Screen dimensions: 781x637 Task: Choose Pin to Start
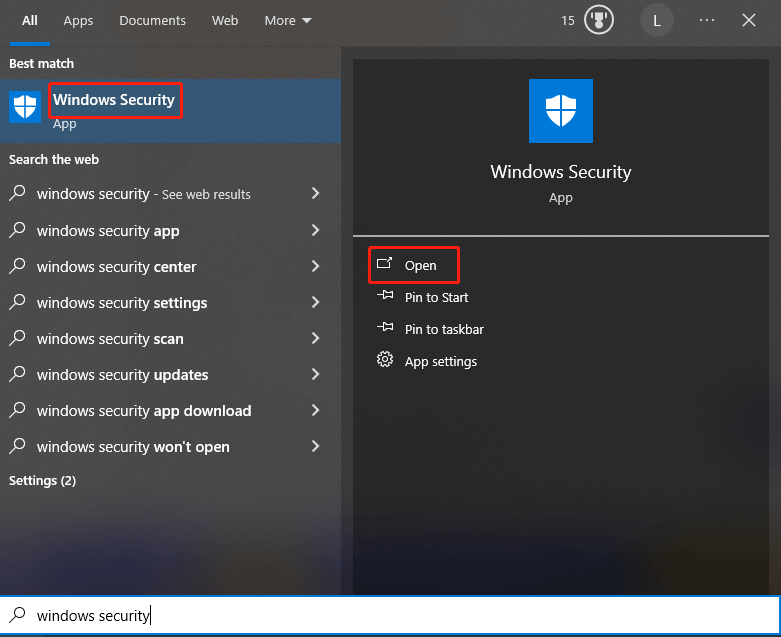pos(436,297)
